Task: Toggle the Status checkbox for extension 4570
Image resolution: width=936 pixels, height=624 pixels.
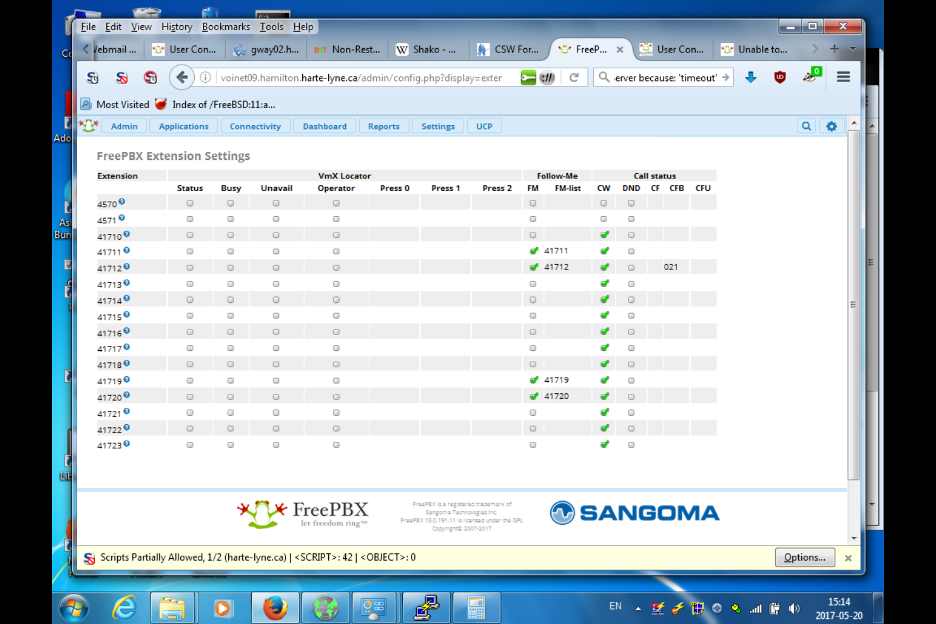Action: click(189, 203)
